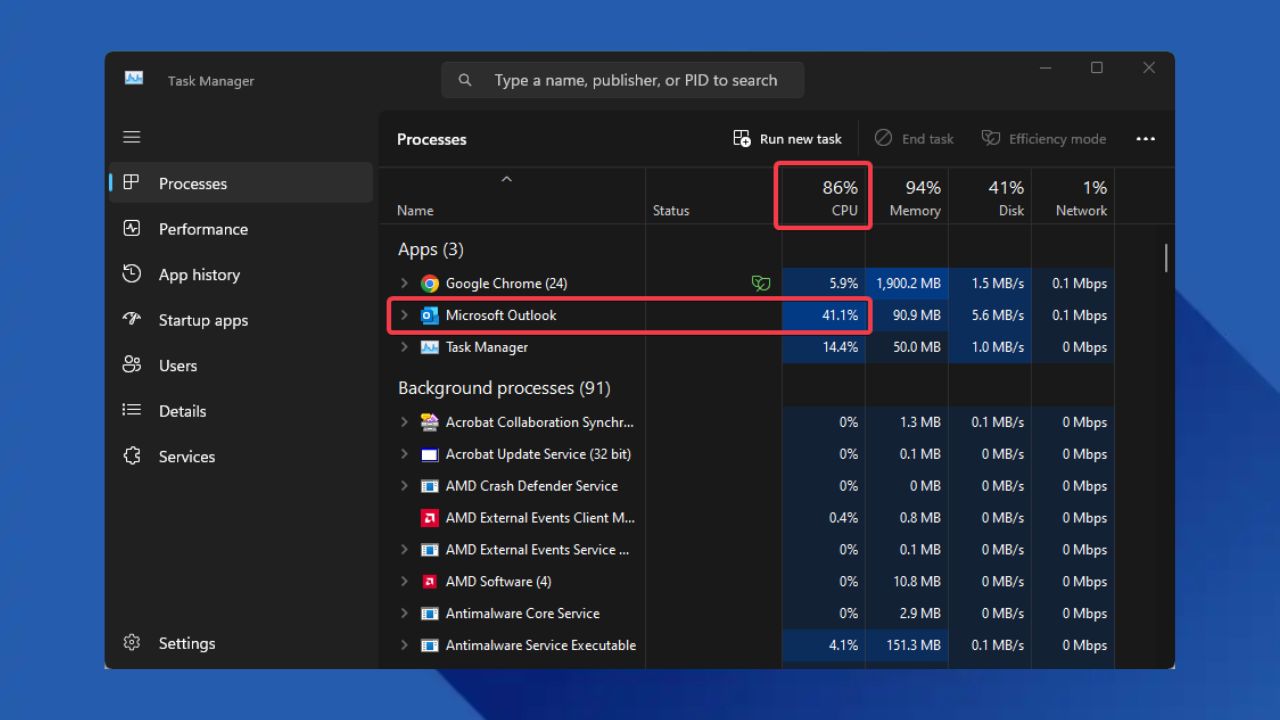Open the Details page

182,411
